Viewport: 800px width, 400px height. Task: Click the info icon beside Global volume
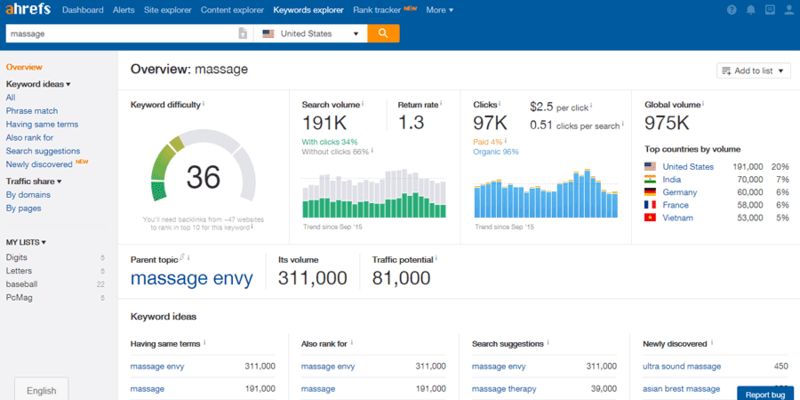(704, 103)
